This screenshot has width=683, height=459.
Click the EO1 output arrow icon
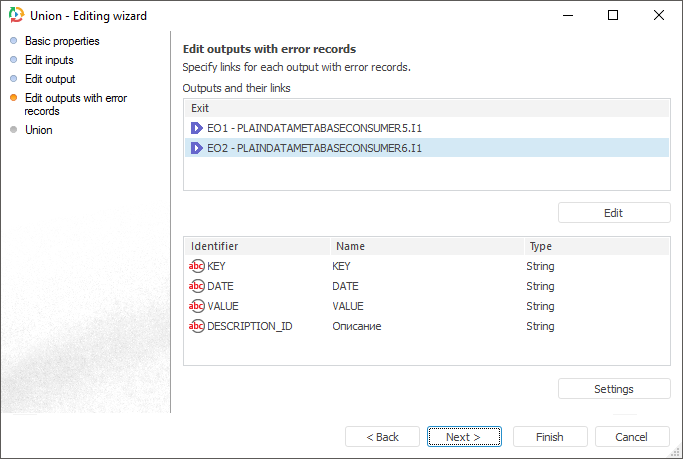coord(197,128)
